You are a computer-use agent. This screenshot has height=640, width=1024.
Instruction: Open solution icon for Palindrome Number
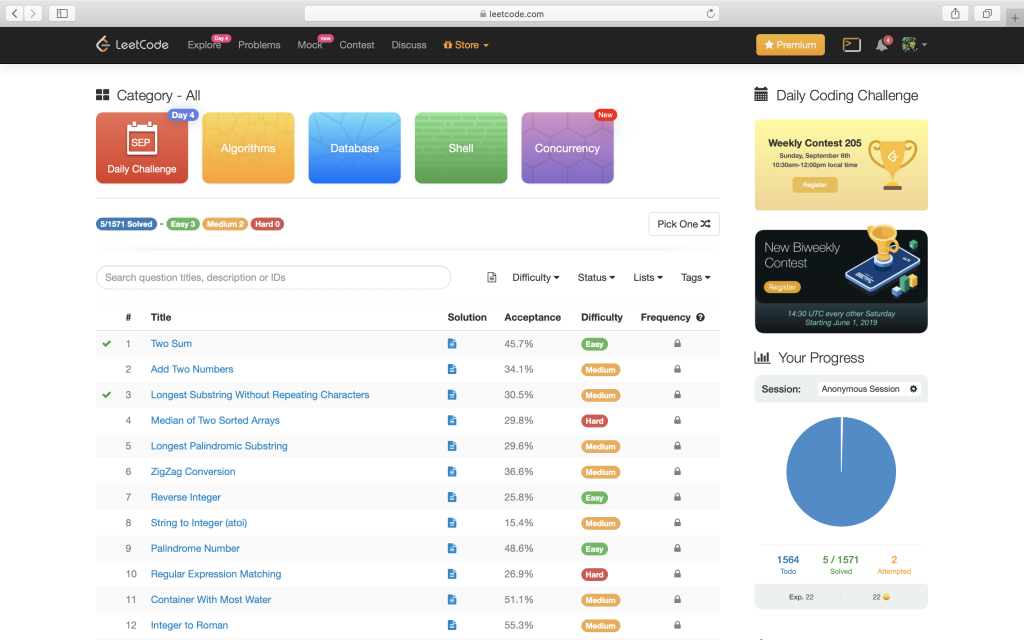pyautogui.click(x=452, y=549)
